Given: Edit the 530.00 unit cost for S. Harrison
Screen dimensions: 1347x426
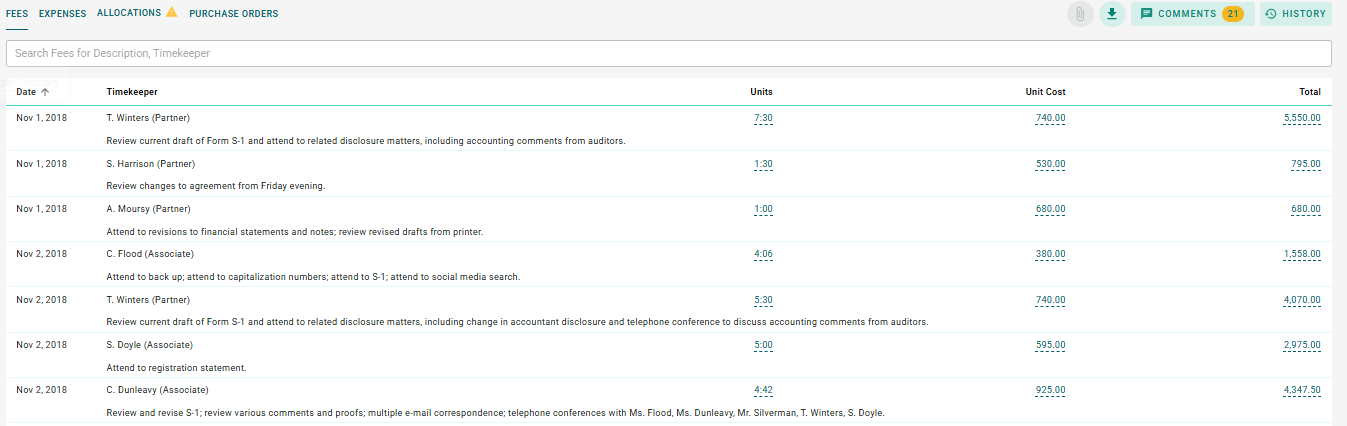Looking at the screenshot, I should pos(1050,164).
